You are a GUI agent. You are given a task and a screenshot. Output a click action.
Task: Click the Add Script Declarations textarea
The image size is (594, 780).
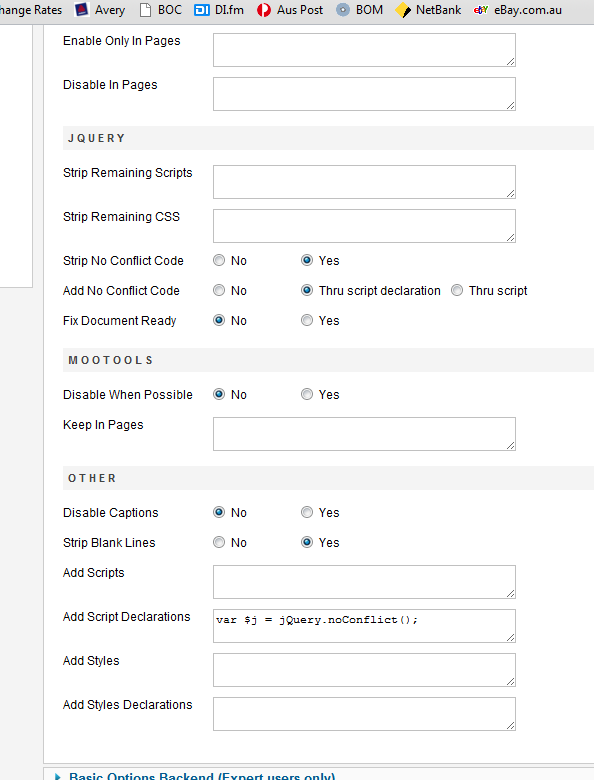[364, 626]
